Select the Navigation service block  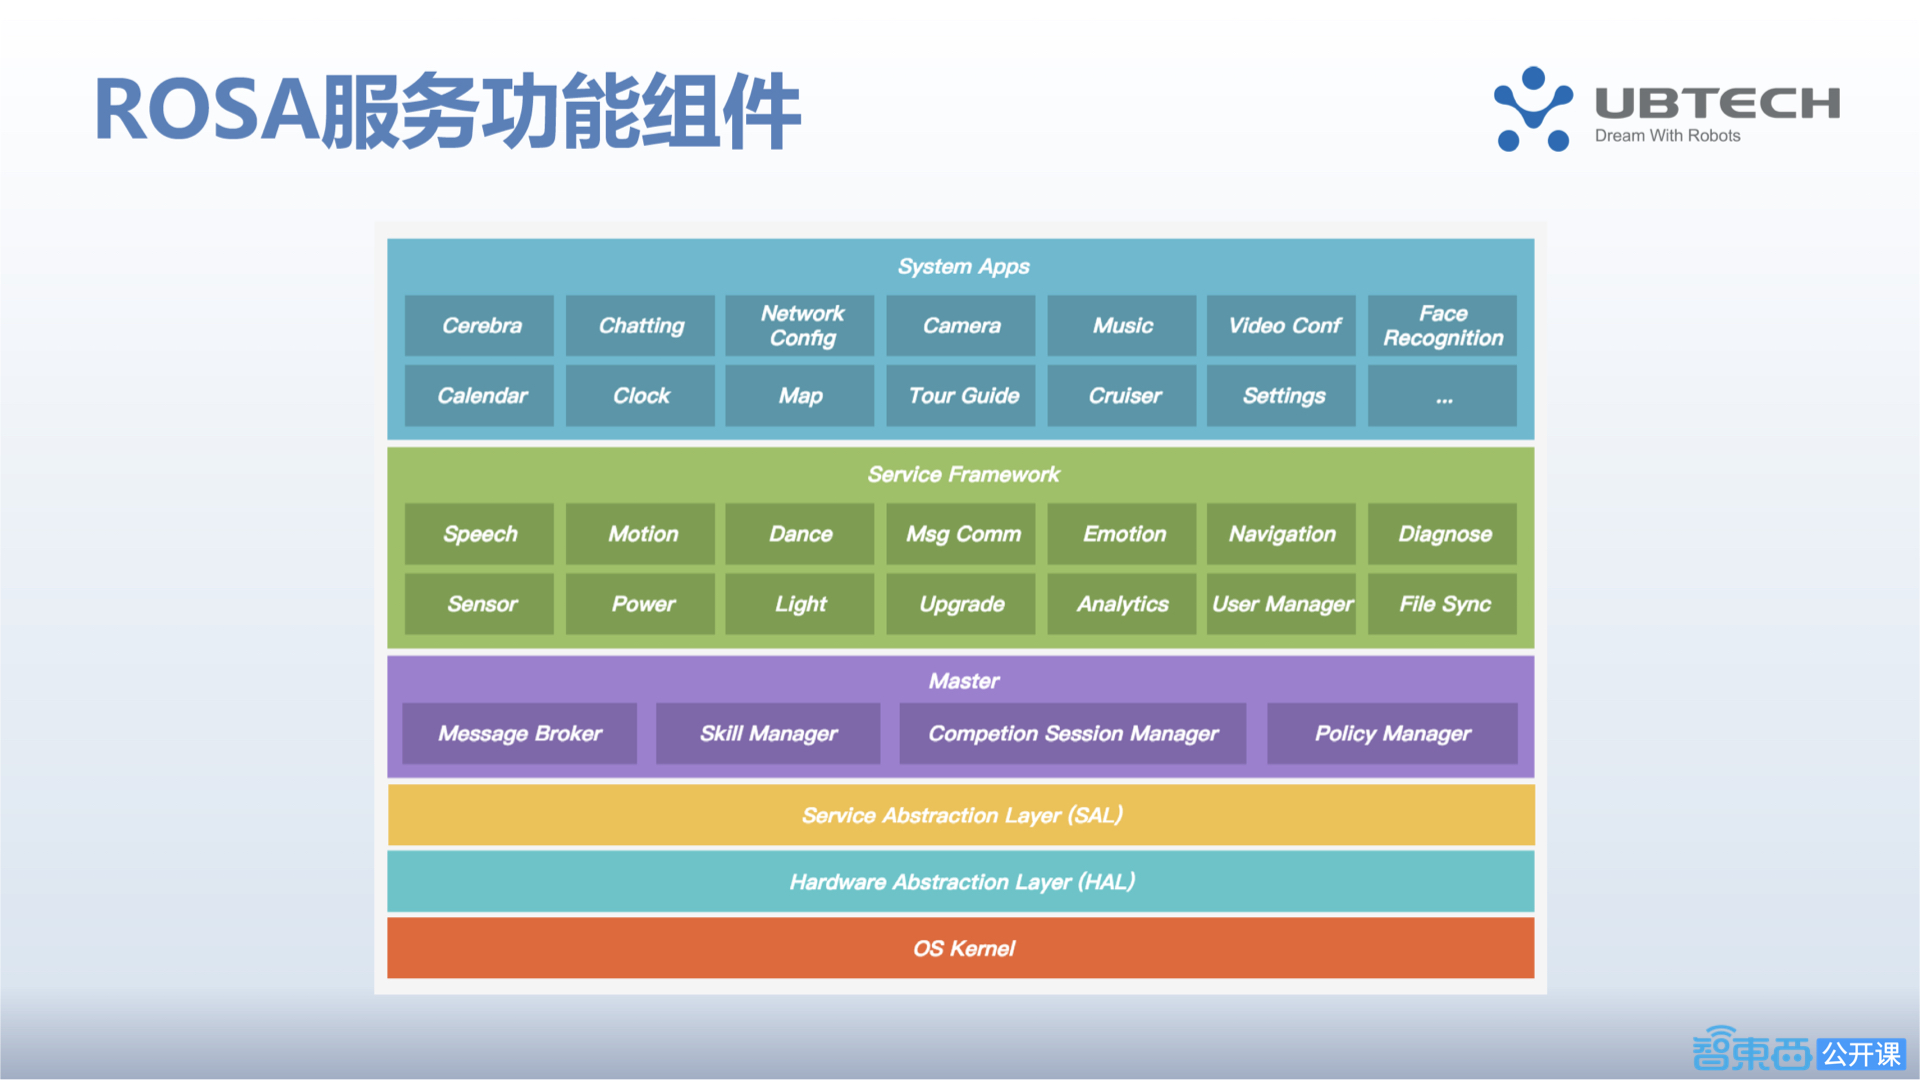pos(1281,534)
